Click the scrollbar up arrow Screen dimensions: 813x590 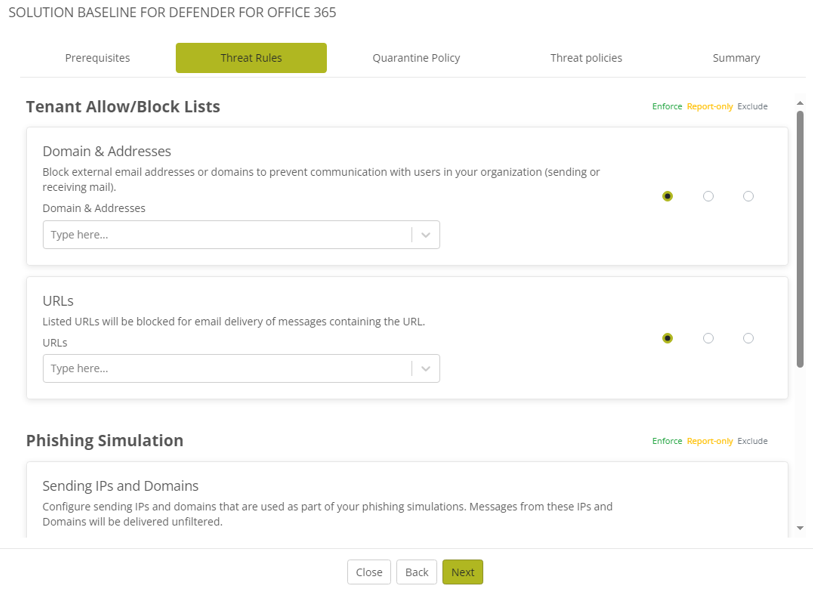800,103
